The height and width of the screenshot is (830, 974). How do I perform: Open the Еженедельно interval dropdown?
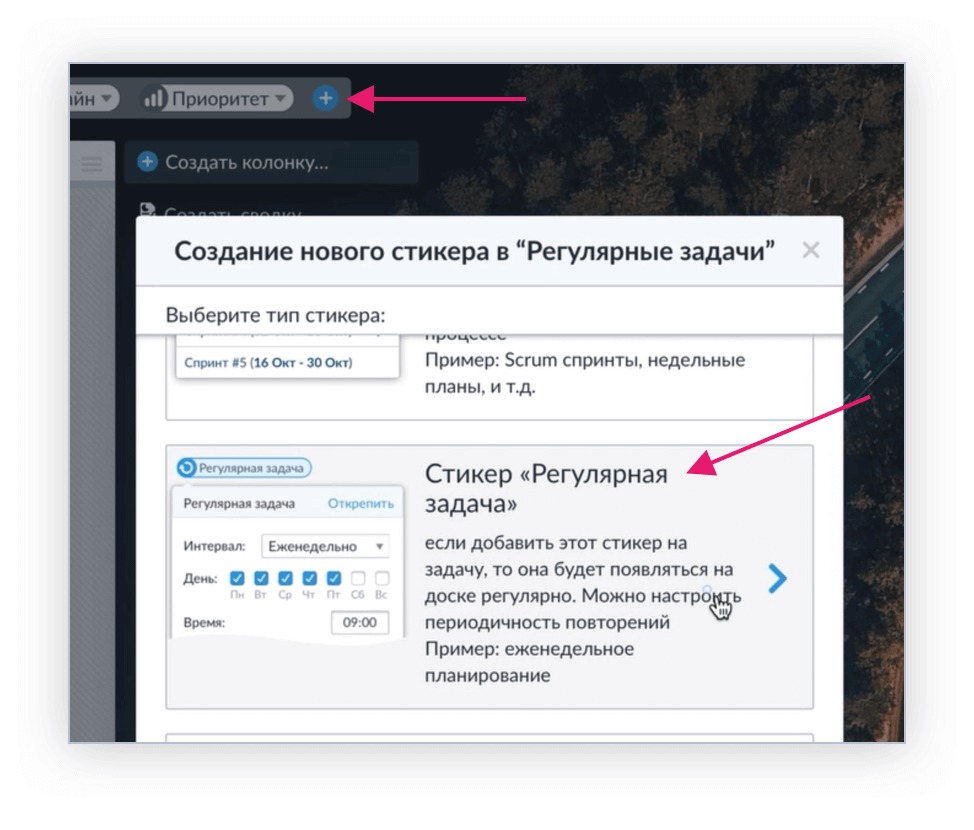pos(325,546)
